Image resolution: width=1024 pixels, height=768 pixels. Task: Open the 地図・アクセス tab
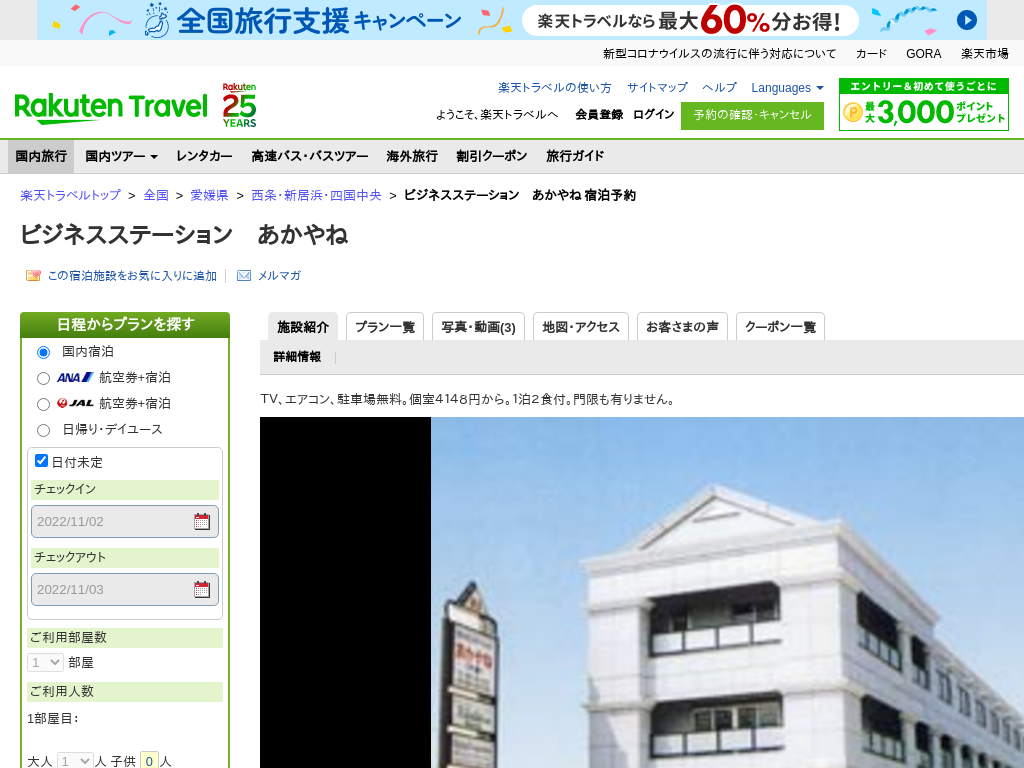tap(580, 327)
